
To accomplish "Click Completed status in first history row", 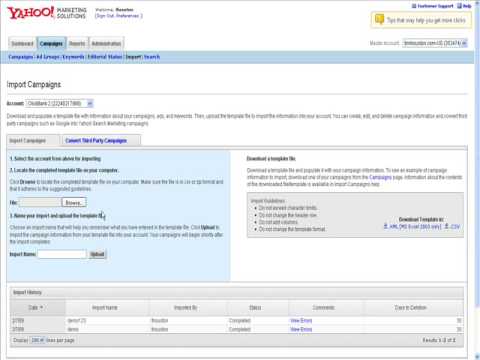I will (240, 321).
